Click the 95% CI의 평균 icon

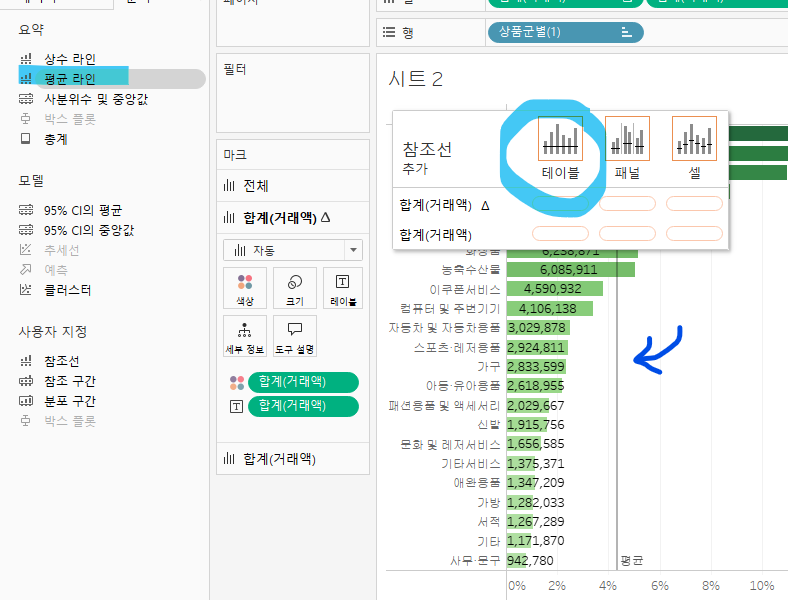coord(26,210)
